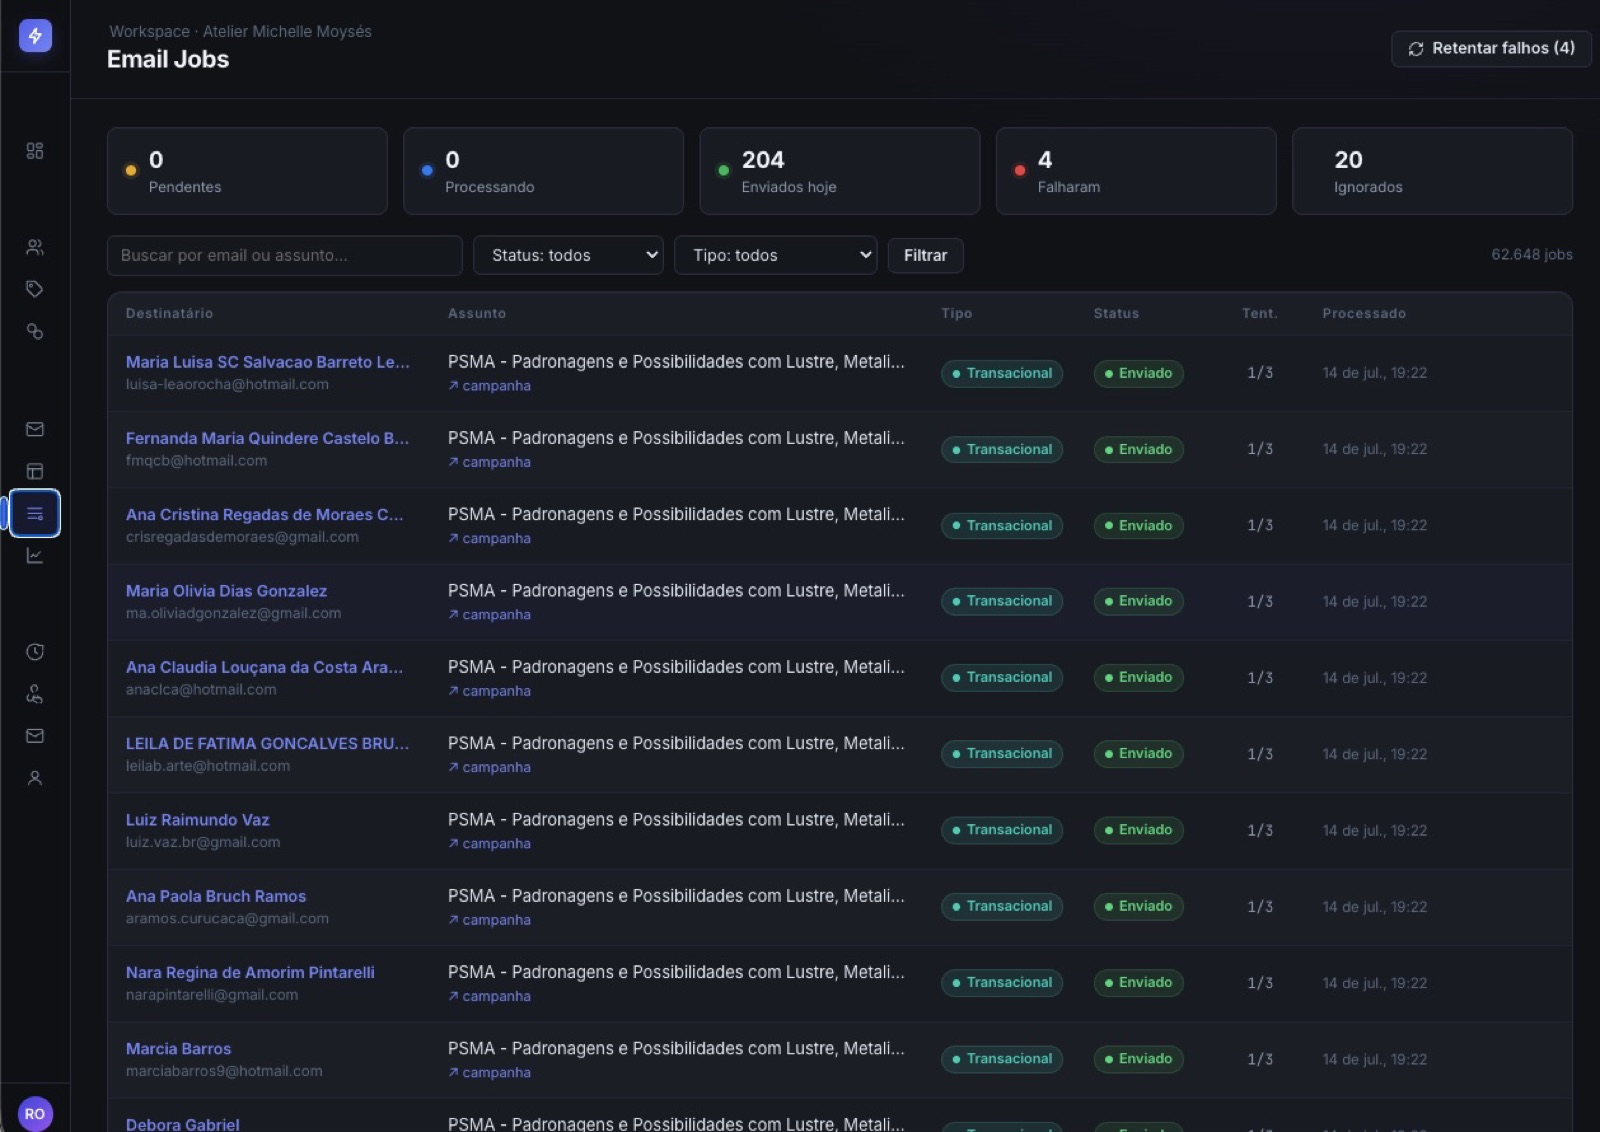The width and height of the screenshot is (1600, 1132).
Task: Open recipient Debora Gabriel
Action: (x=183, y=1124)
